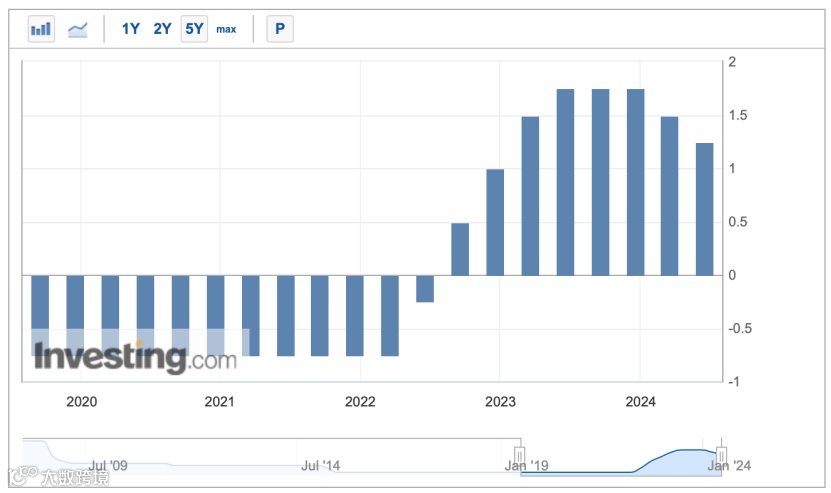Click the 2023 x-axis label
This screenshot has width=831, height=493.
point(500,401)
